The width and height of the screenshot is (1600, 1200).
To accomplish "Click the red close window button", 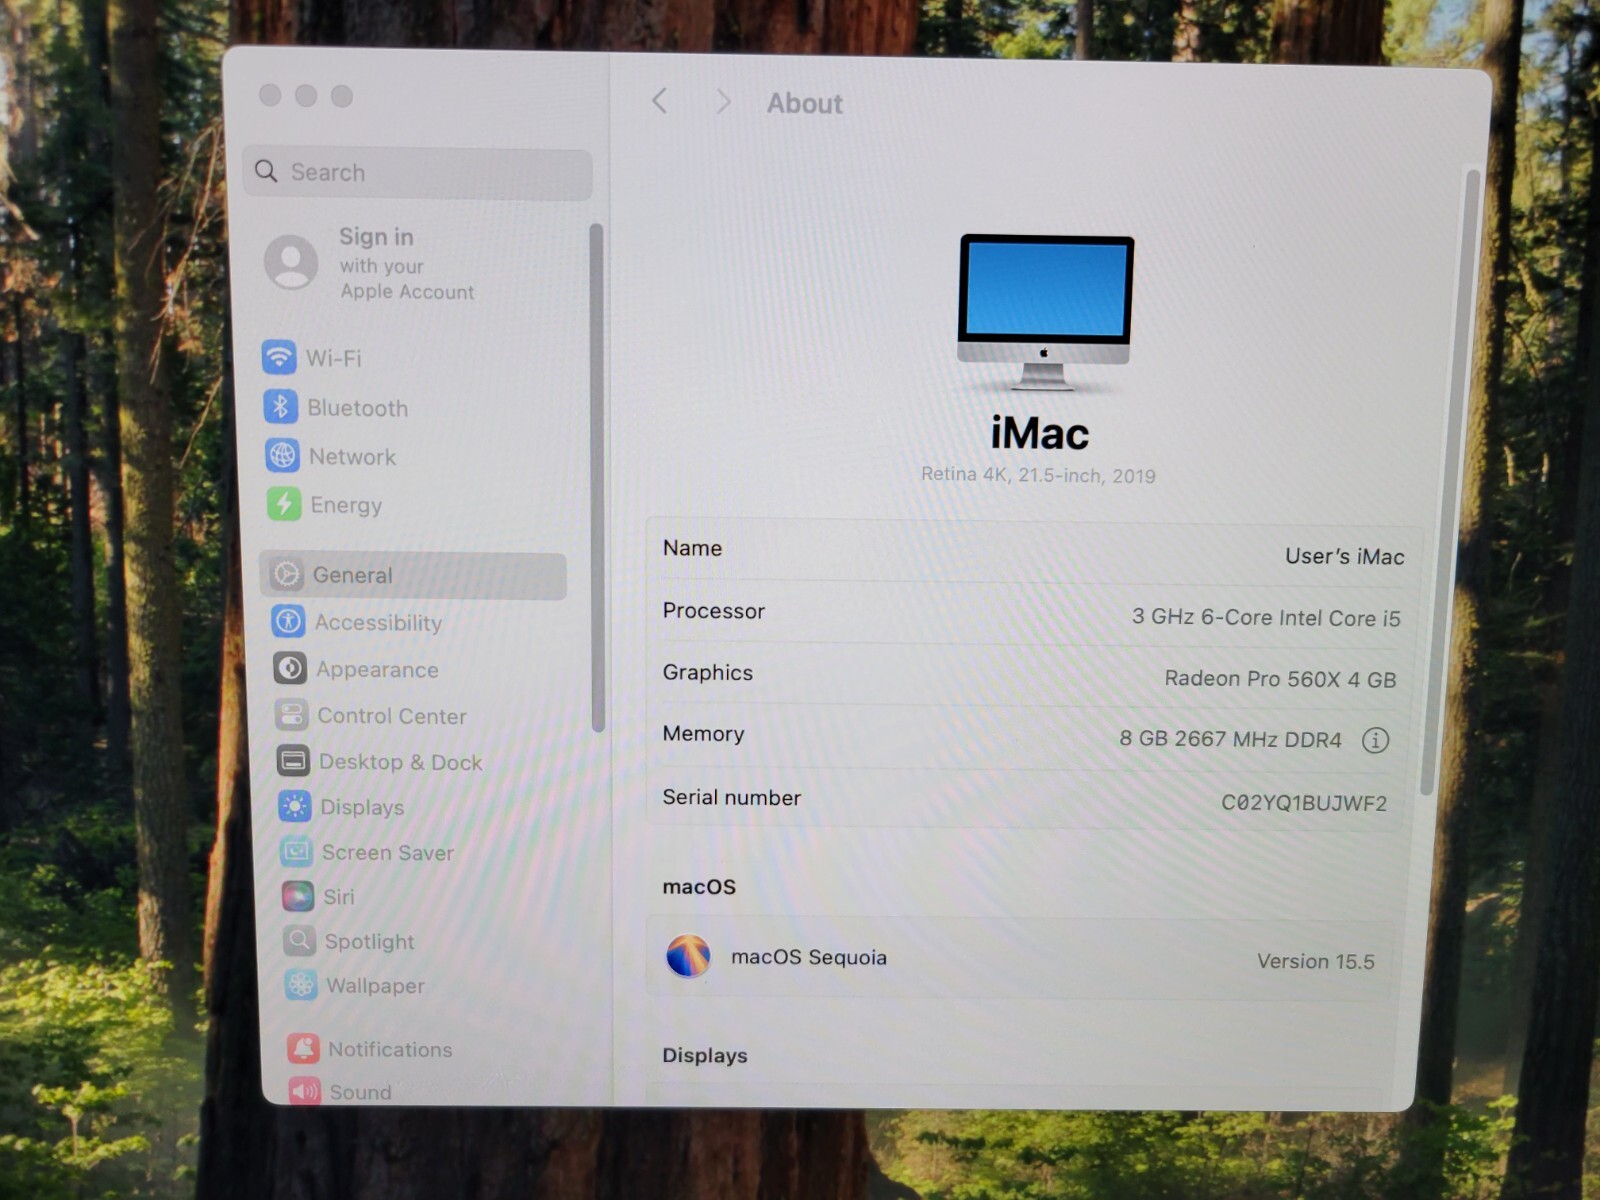I will [270, 95].
